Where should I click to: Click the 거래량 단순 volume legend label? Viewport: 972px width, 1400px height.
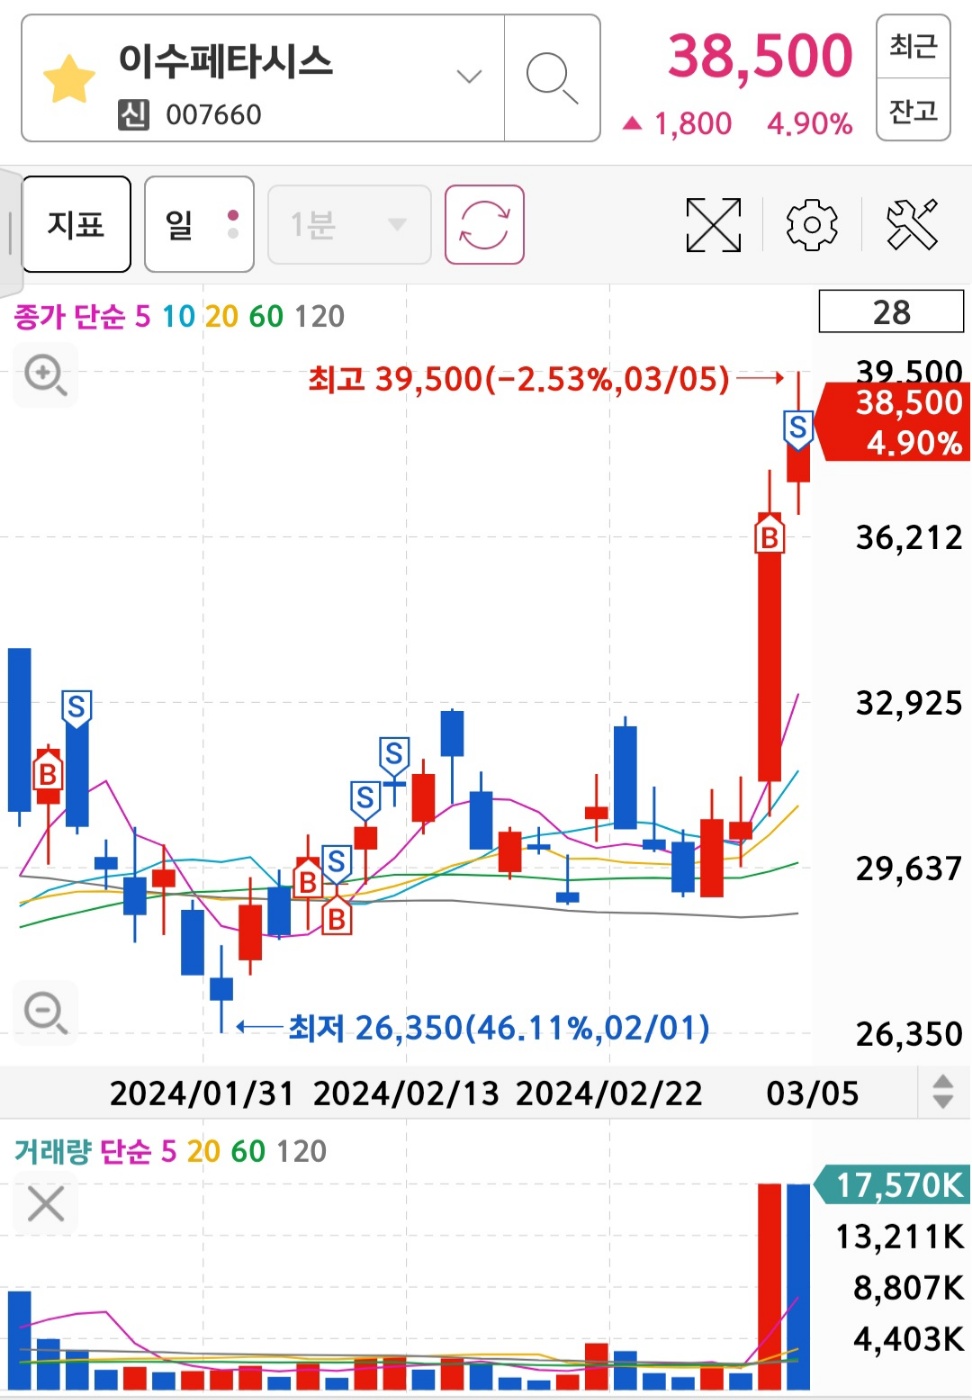tap(83, 1151)
